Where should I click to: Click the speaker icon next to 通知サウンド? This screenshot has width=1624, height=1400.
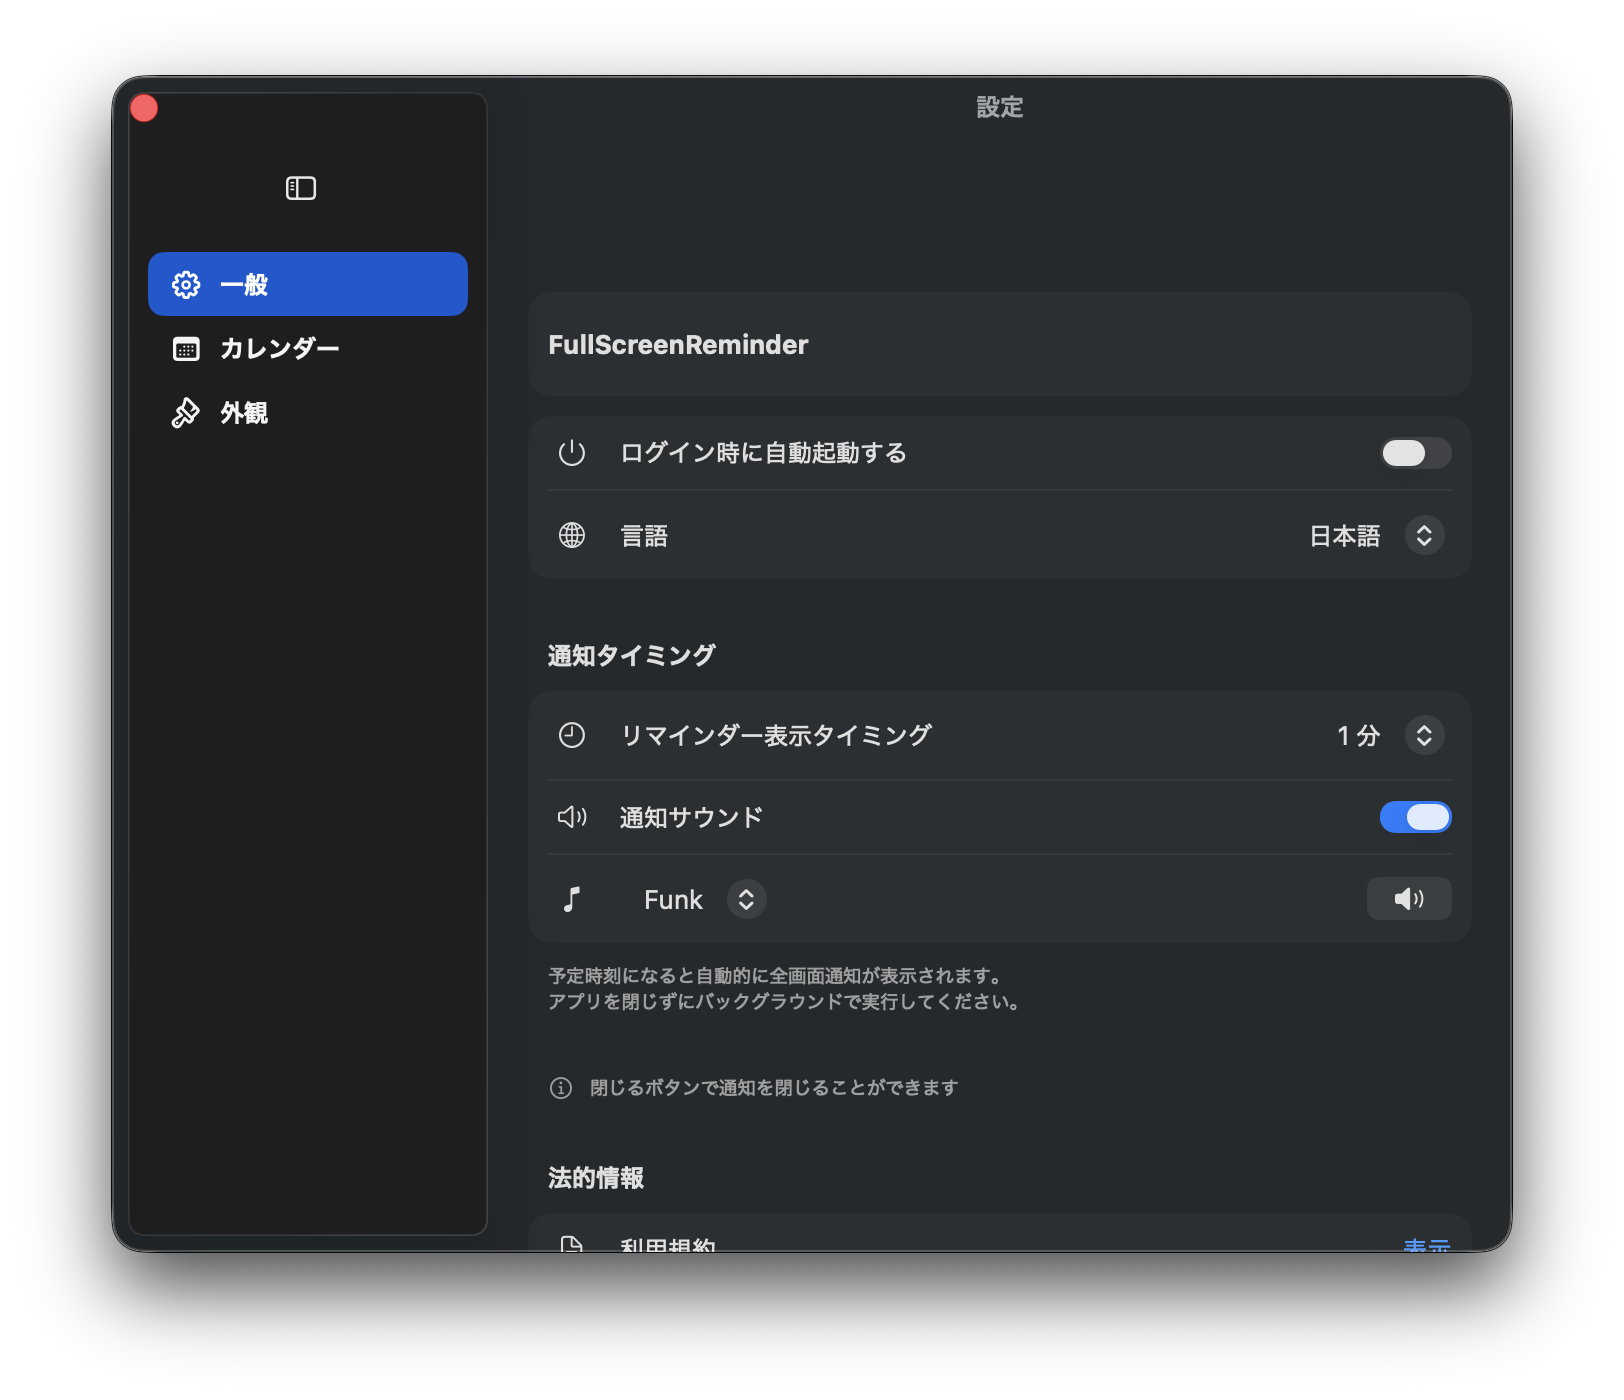point(572,816)
